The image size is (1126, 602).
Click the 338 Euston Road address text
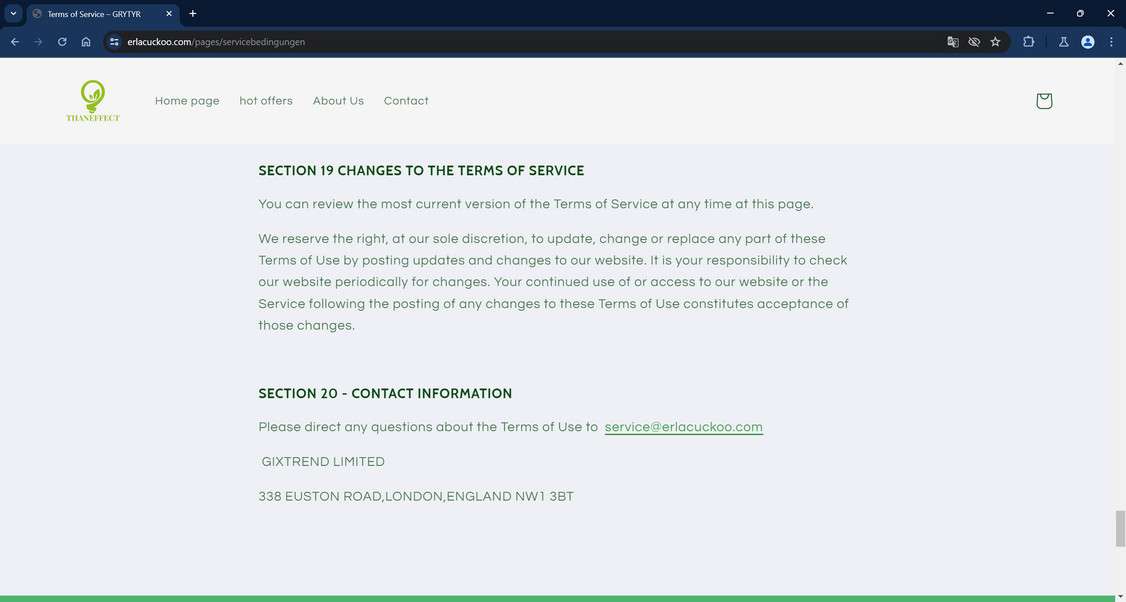[x=416, y=496]
